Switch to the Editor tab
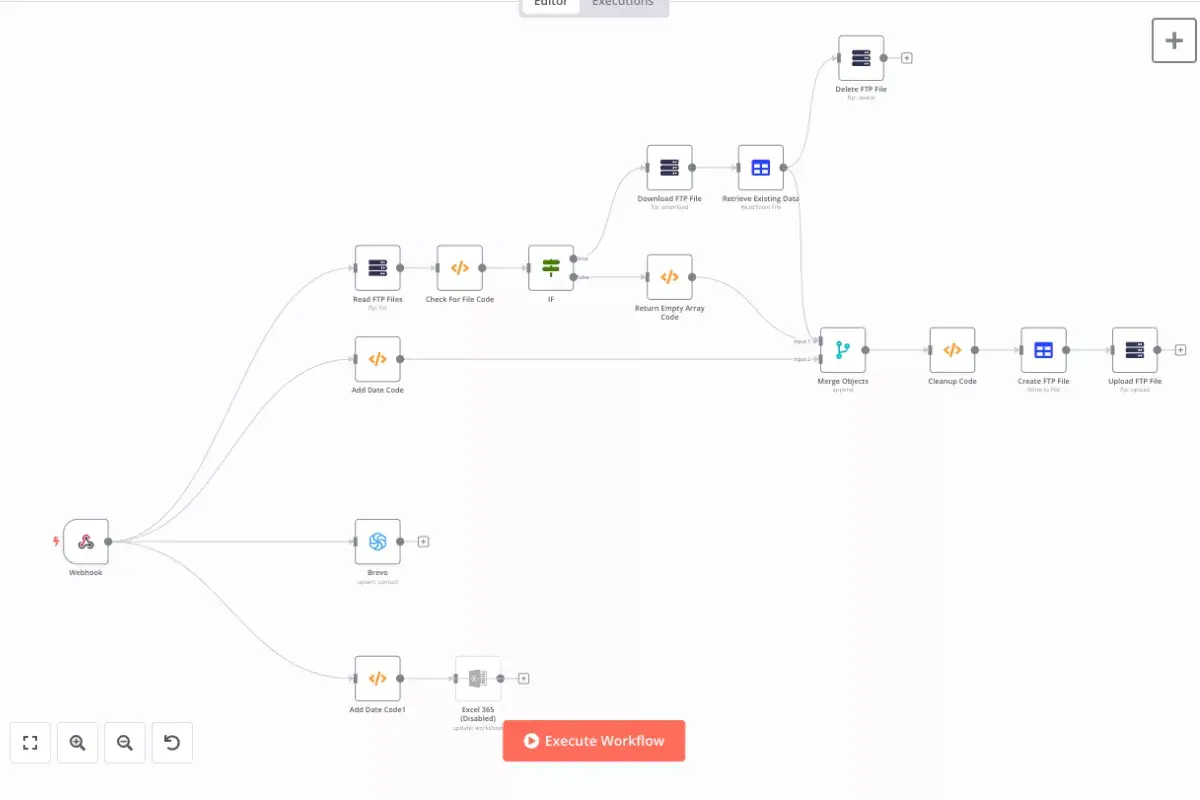 551,4
